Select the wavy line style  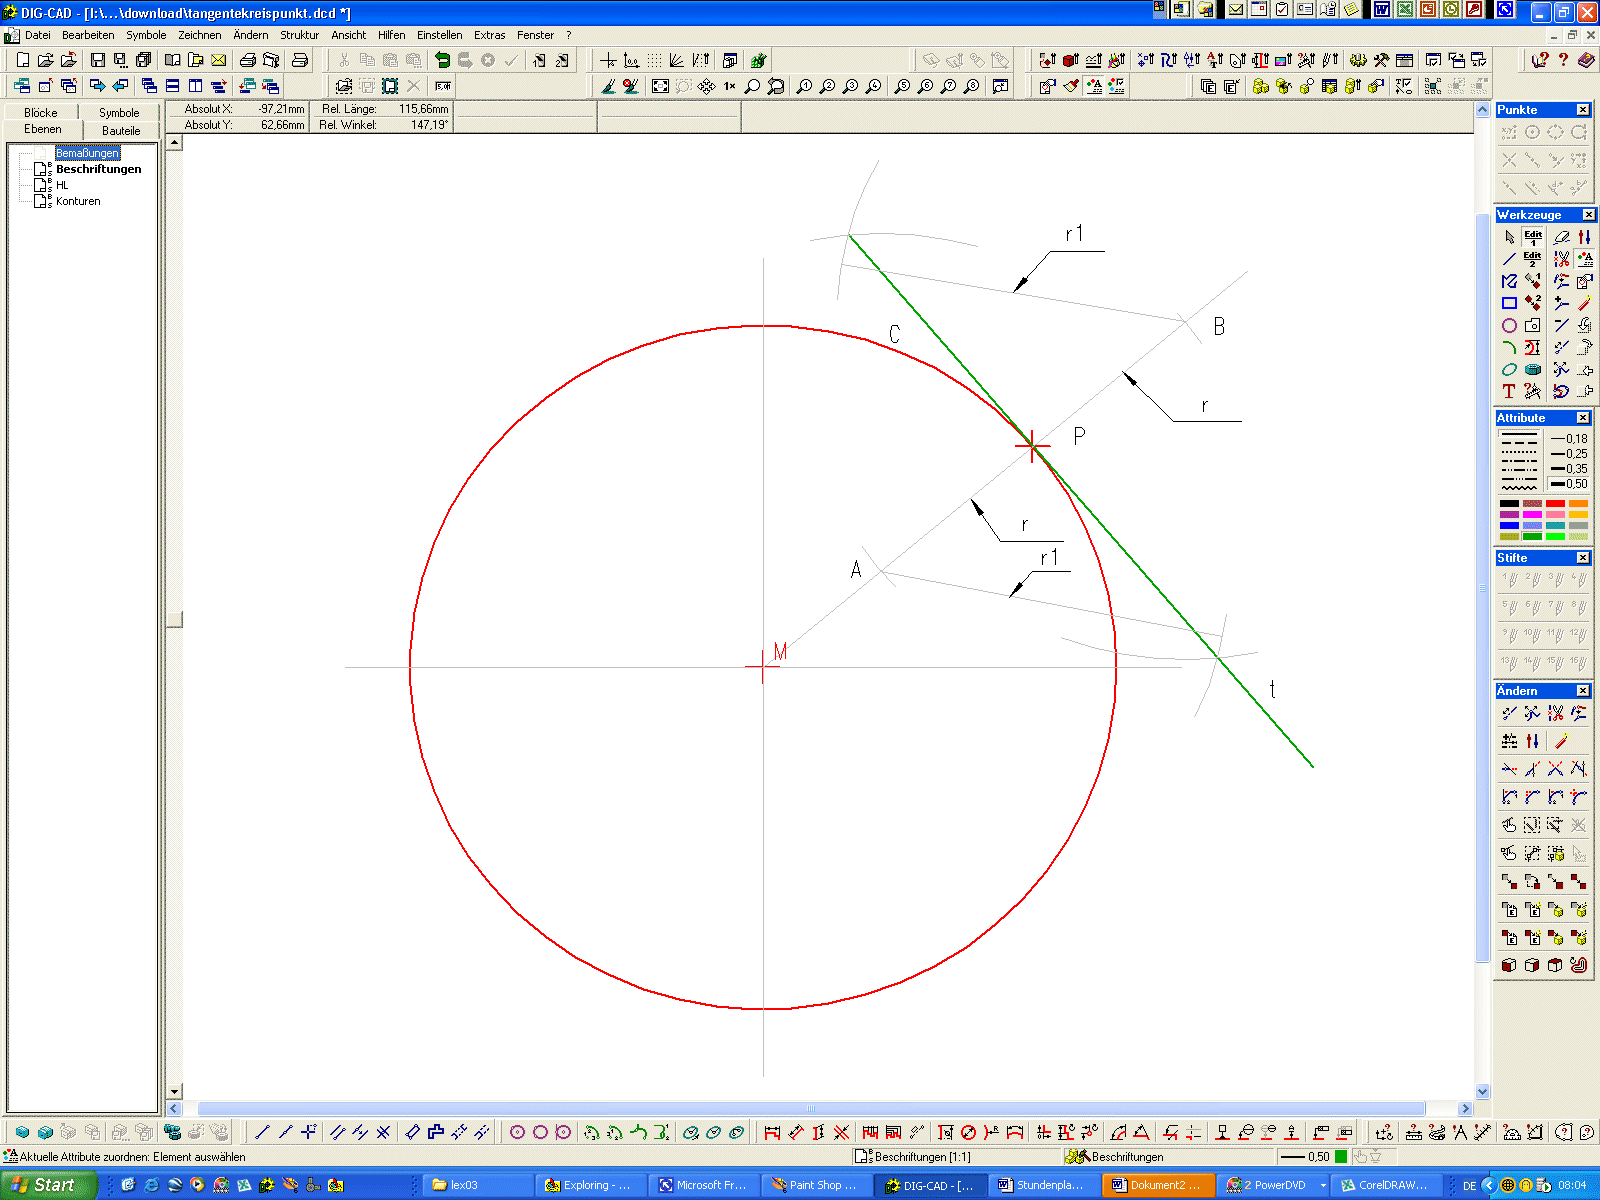(x=1519, y=487)
